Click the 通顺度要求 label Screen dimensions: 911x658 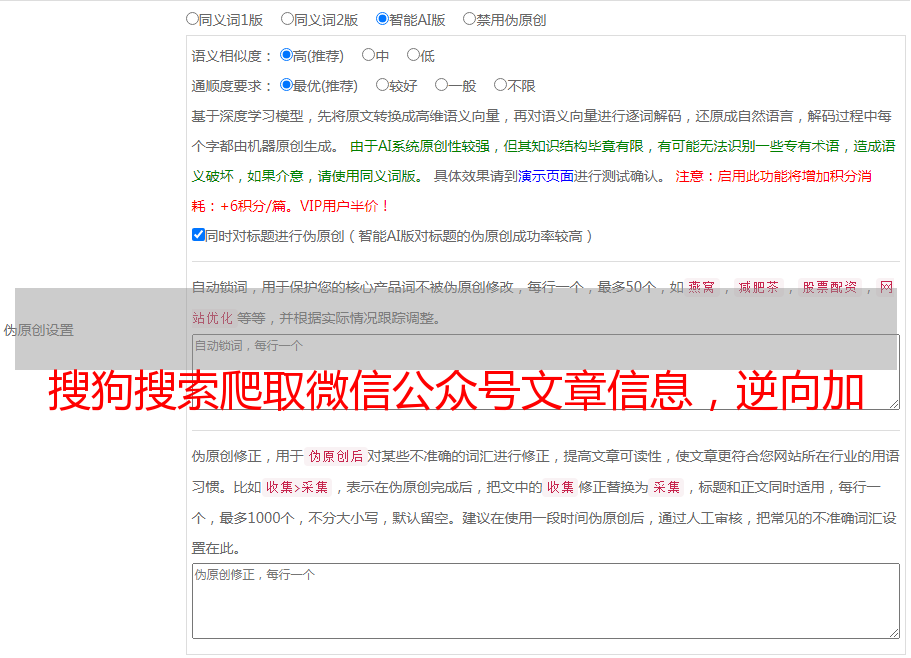232,86
